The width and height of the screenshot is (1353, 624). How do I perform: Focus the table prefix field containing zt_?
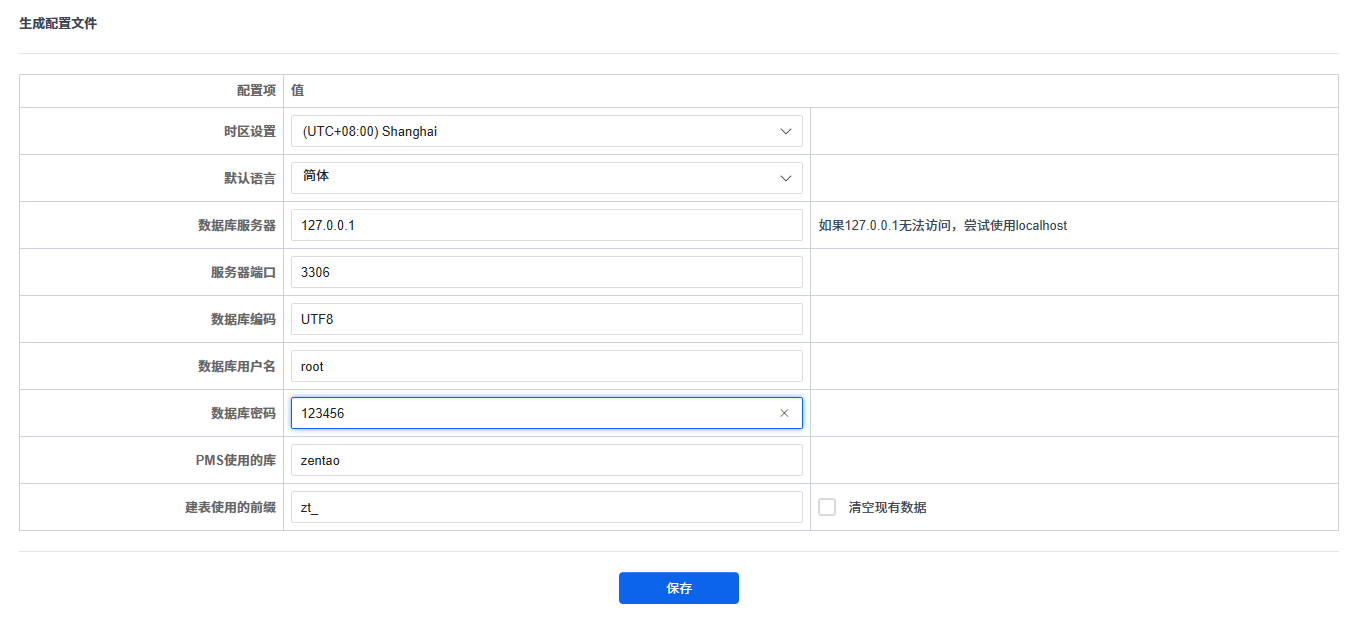(x=546, y=507)
